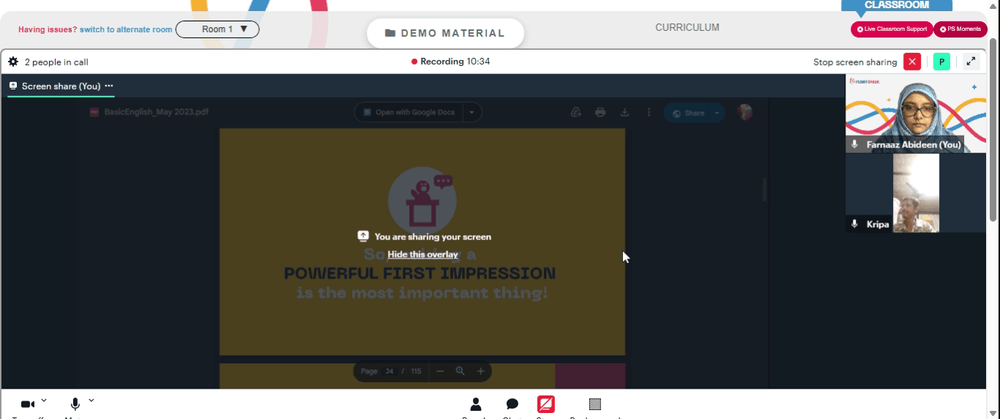Click the Recording 10:34 indicator
Screen dimensions: 1000x419
tap(451, 62)
